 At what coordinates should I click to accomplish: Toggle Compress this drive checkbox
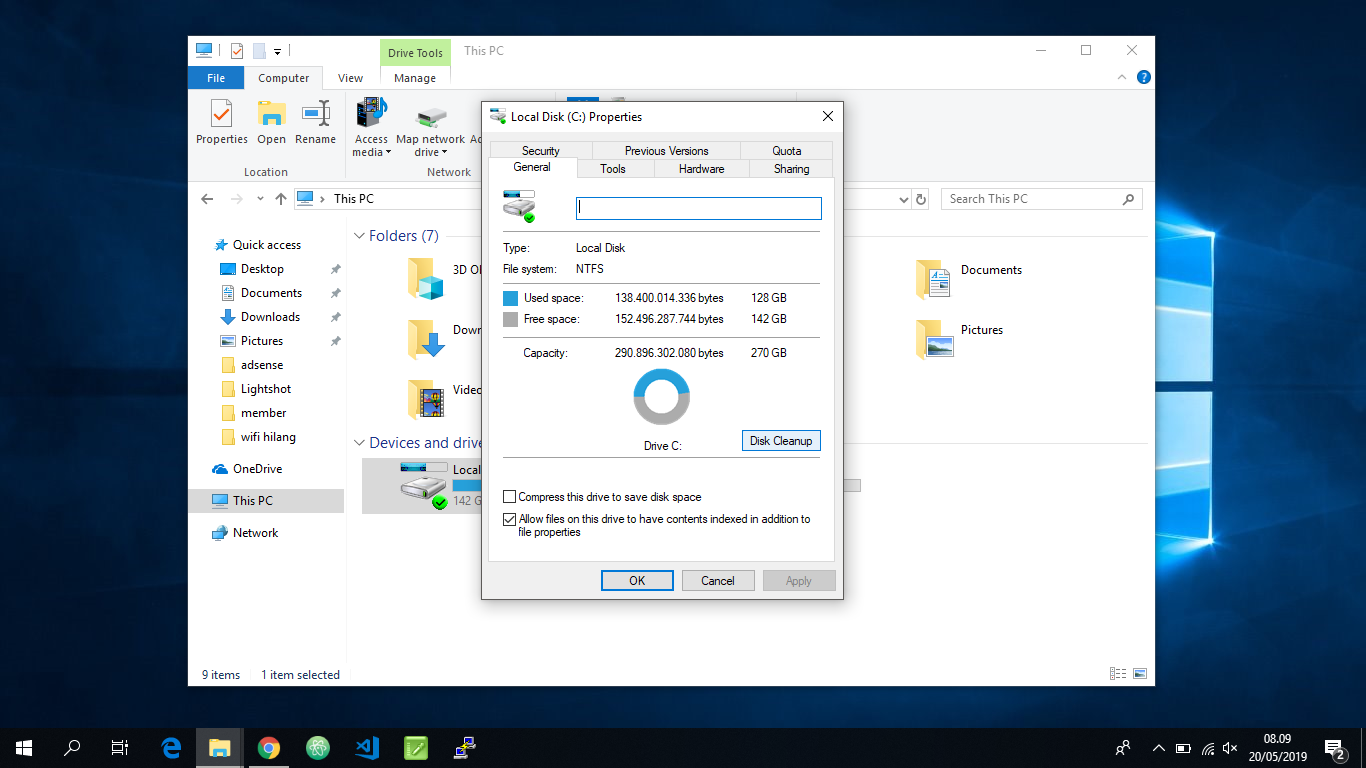(x=510, y=497)
